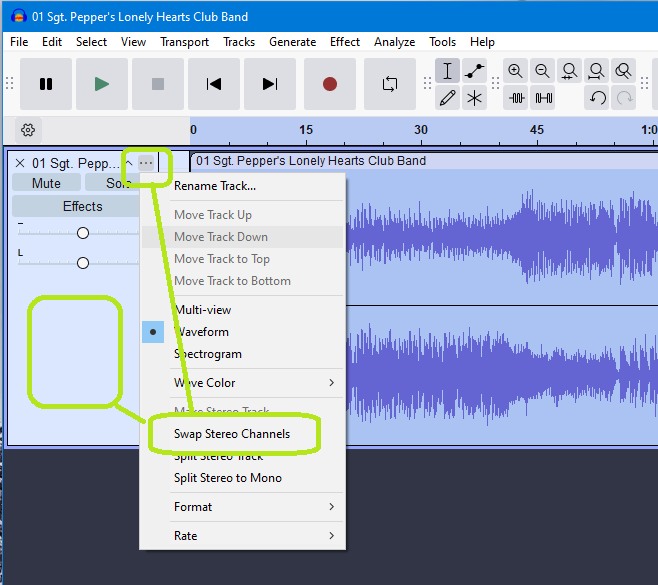This screenshot has height=585, width=658.
Task: Click track name '01 Sgt. Pepp...' label
Action: point(76,163)
